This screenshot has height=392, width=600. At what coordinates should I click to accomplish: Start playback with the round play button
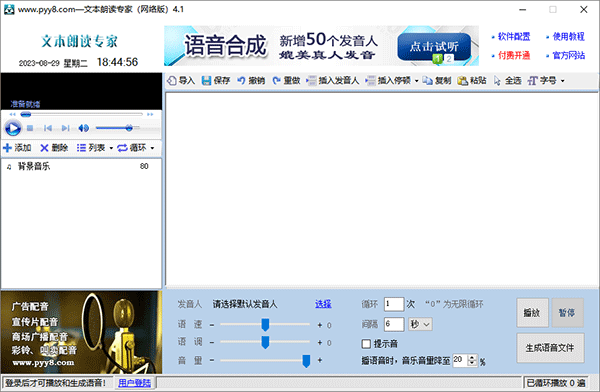[x=13, y=128]
